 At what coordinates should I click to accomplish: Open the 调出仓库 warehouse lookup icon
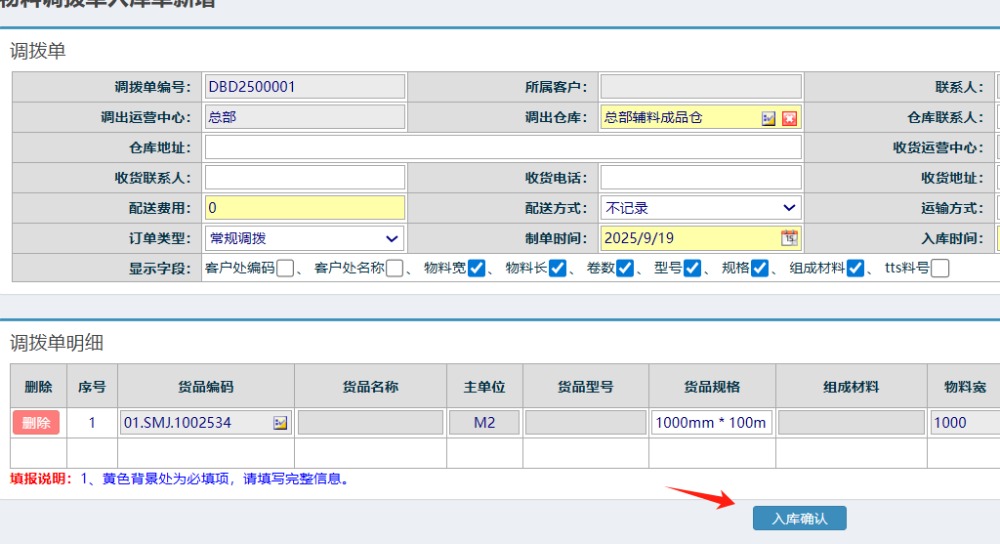coord(768,118)
